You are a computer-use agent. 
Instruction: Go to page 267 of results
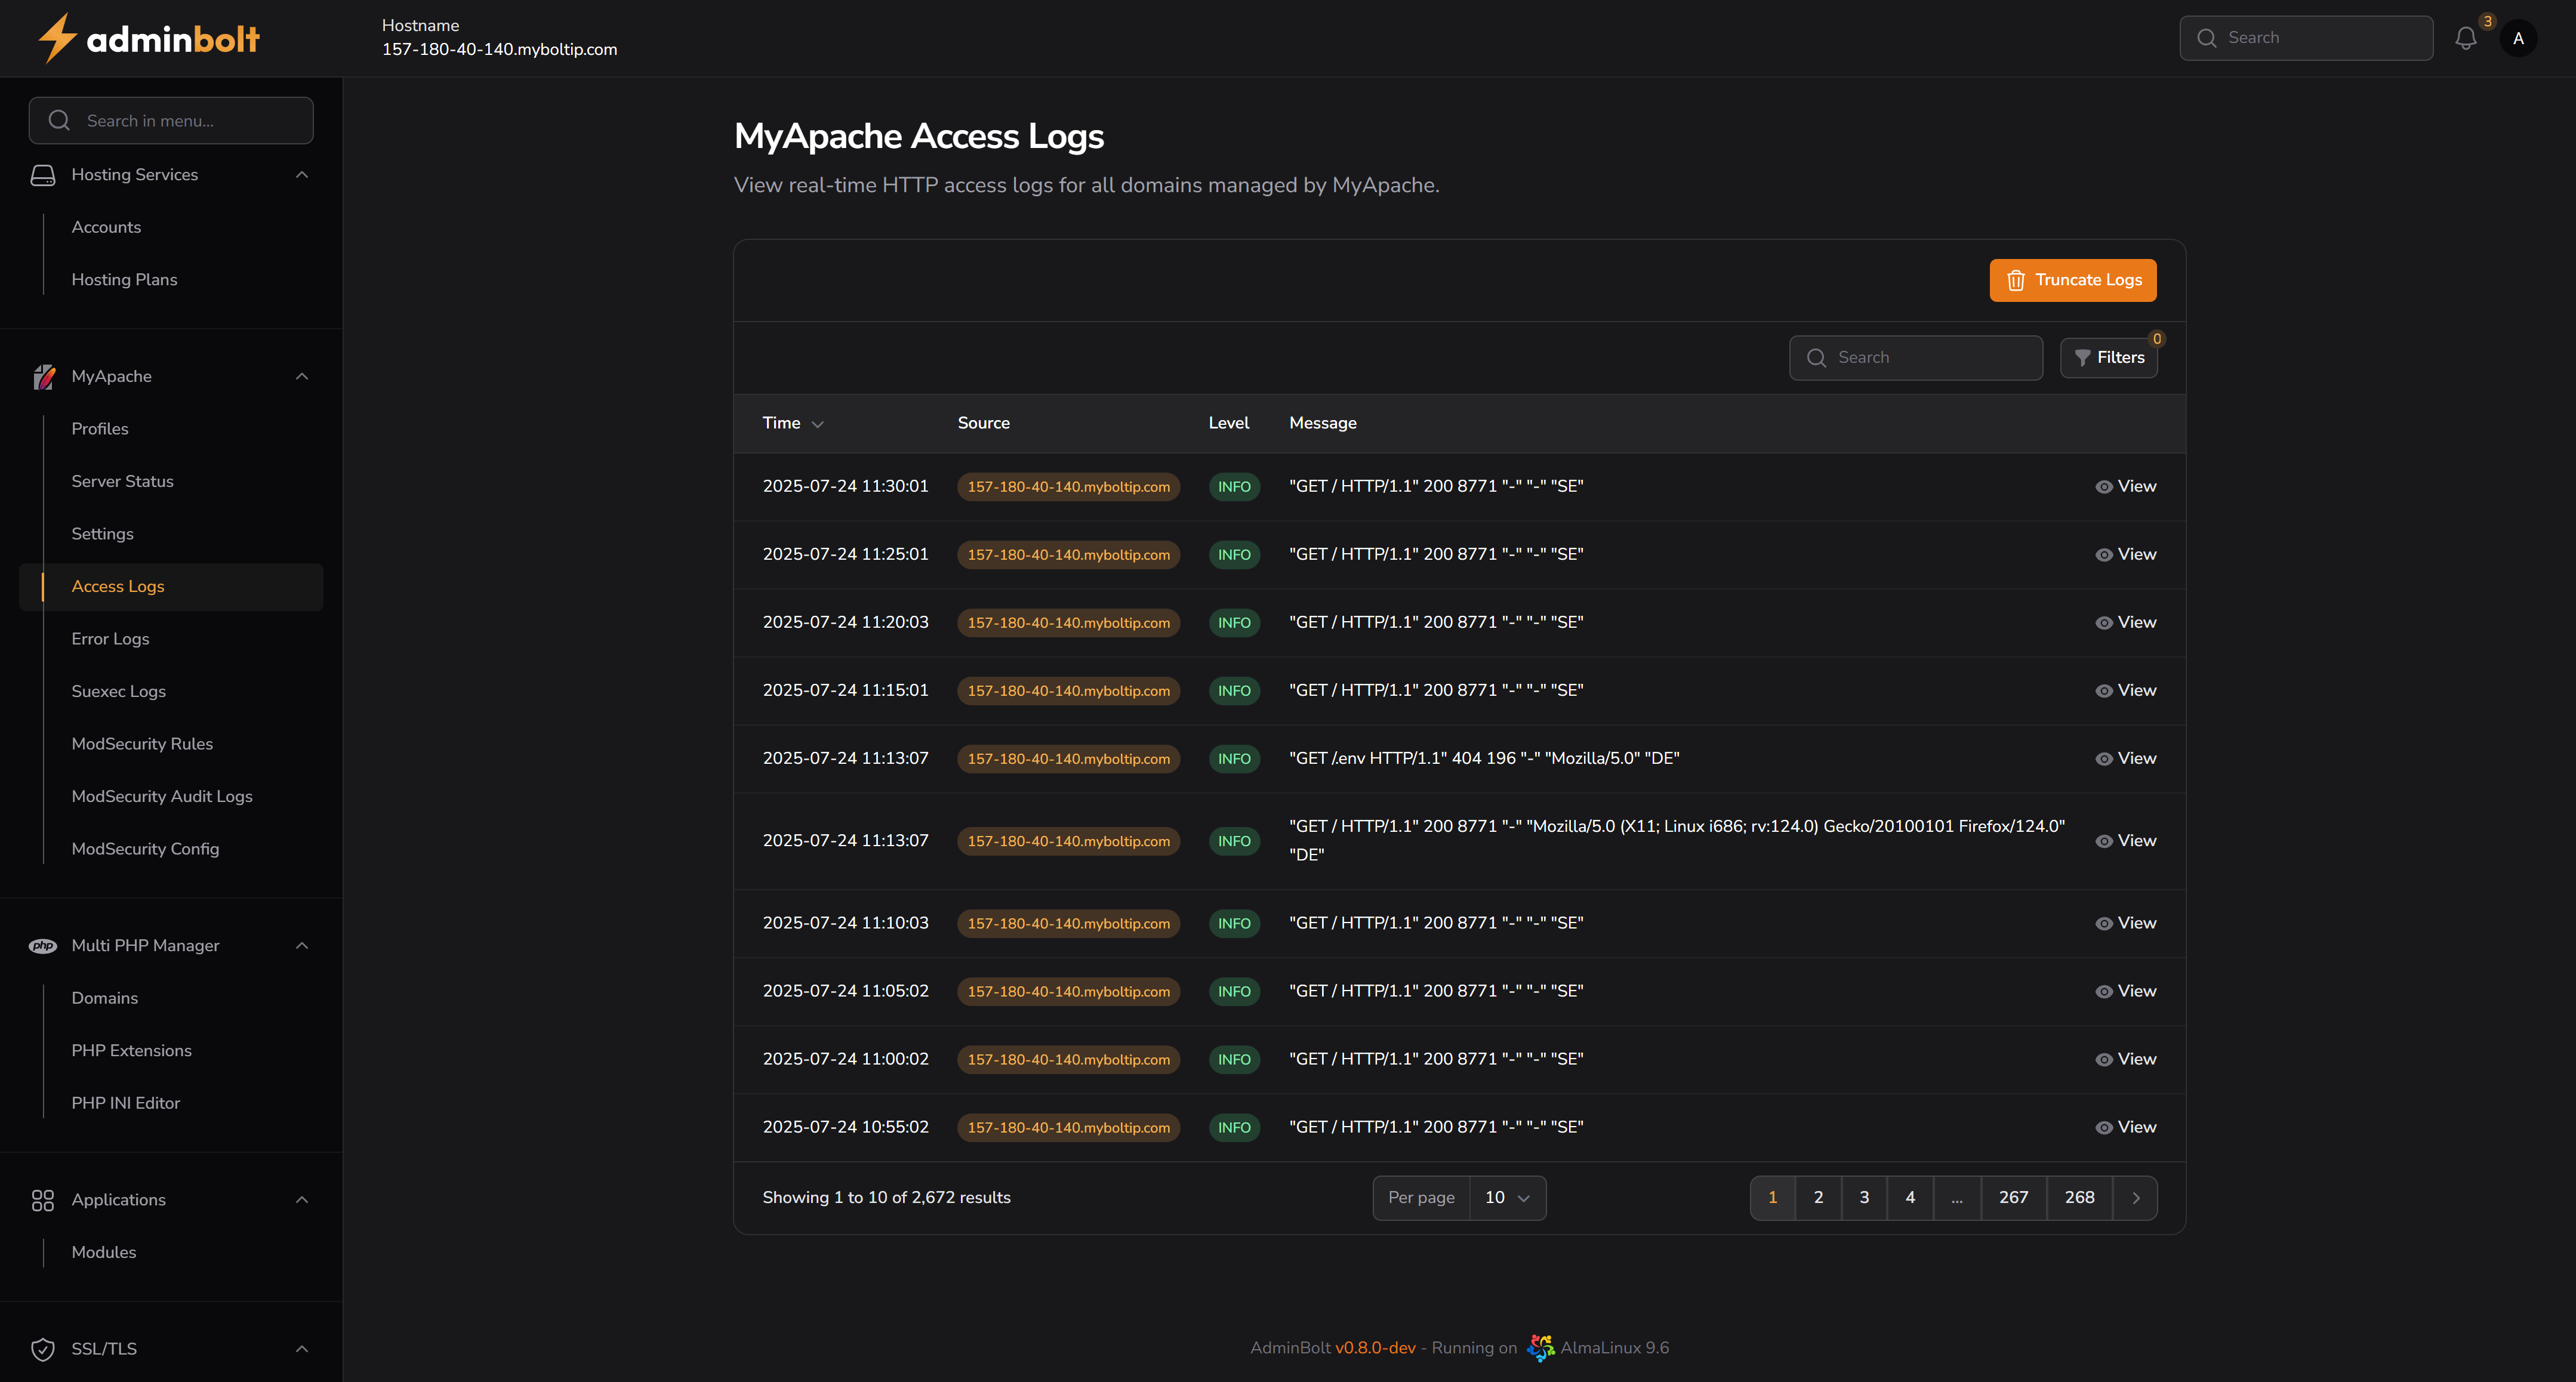[2013, 1197]
